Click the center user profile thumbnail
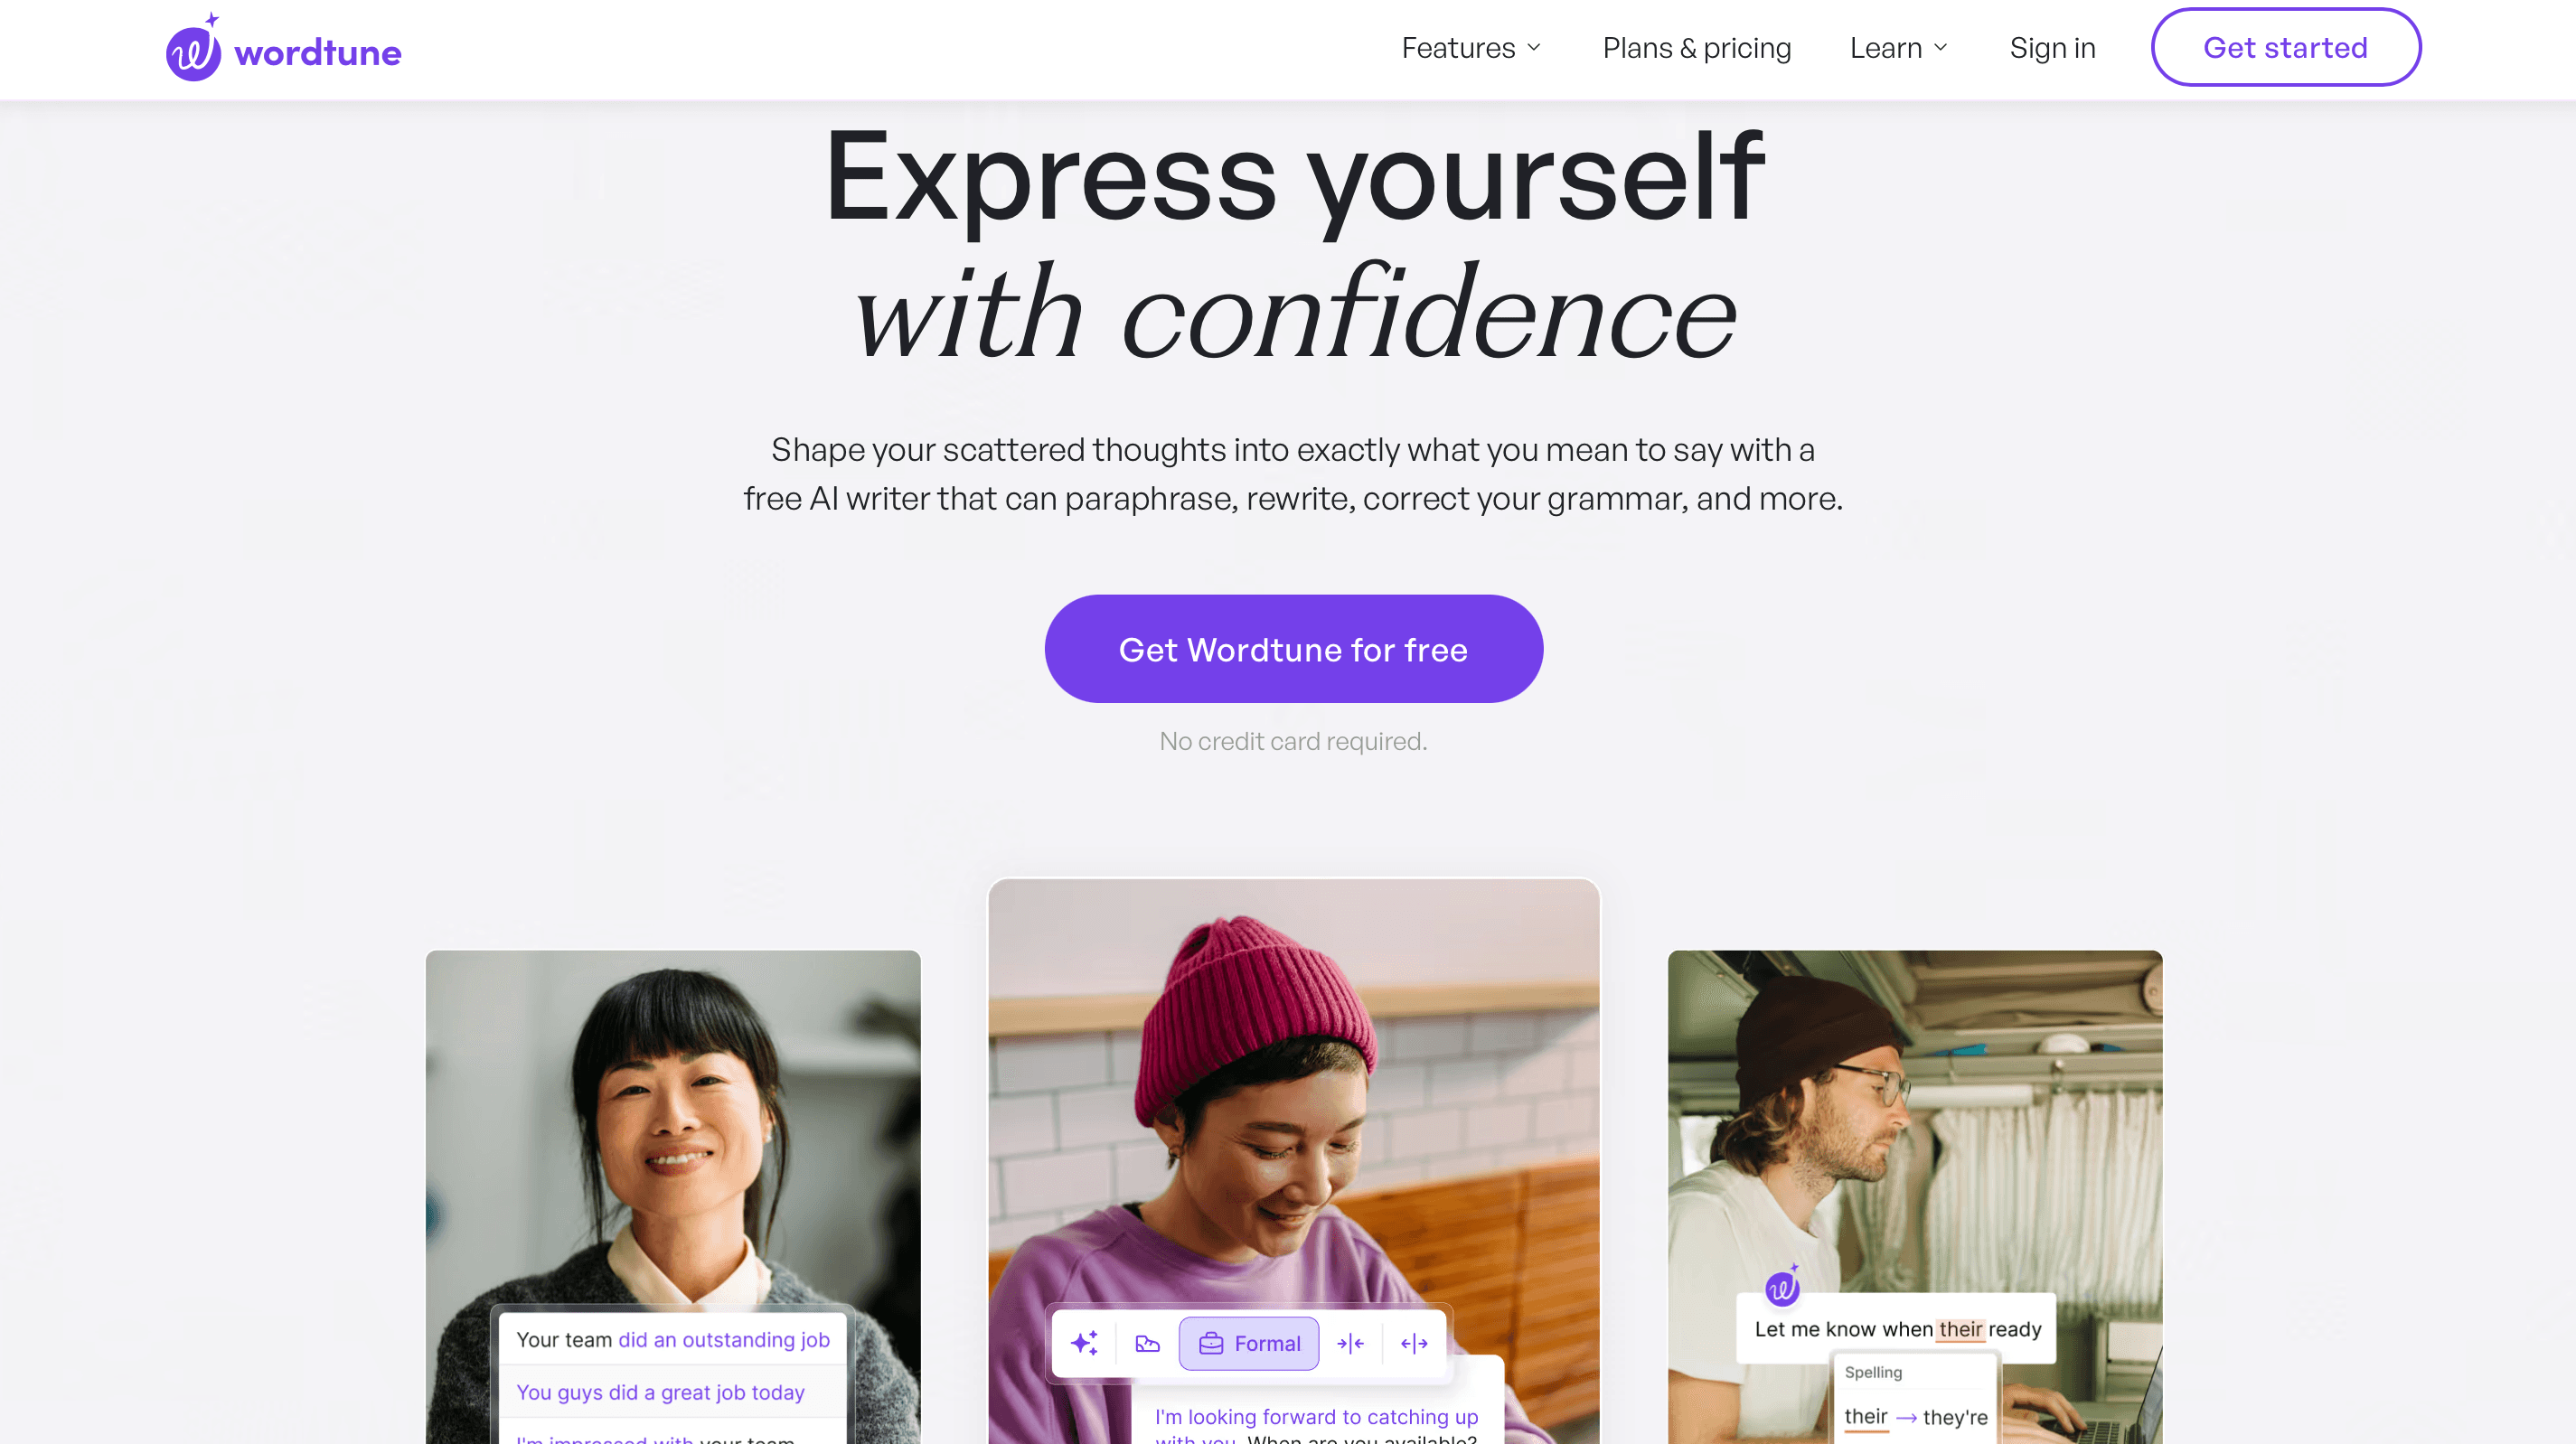 pos(1293,1161)
